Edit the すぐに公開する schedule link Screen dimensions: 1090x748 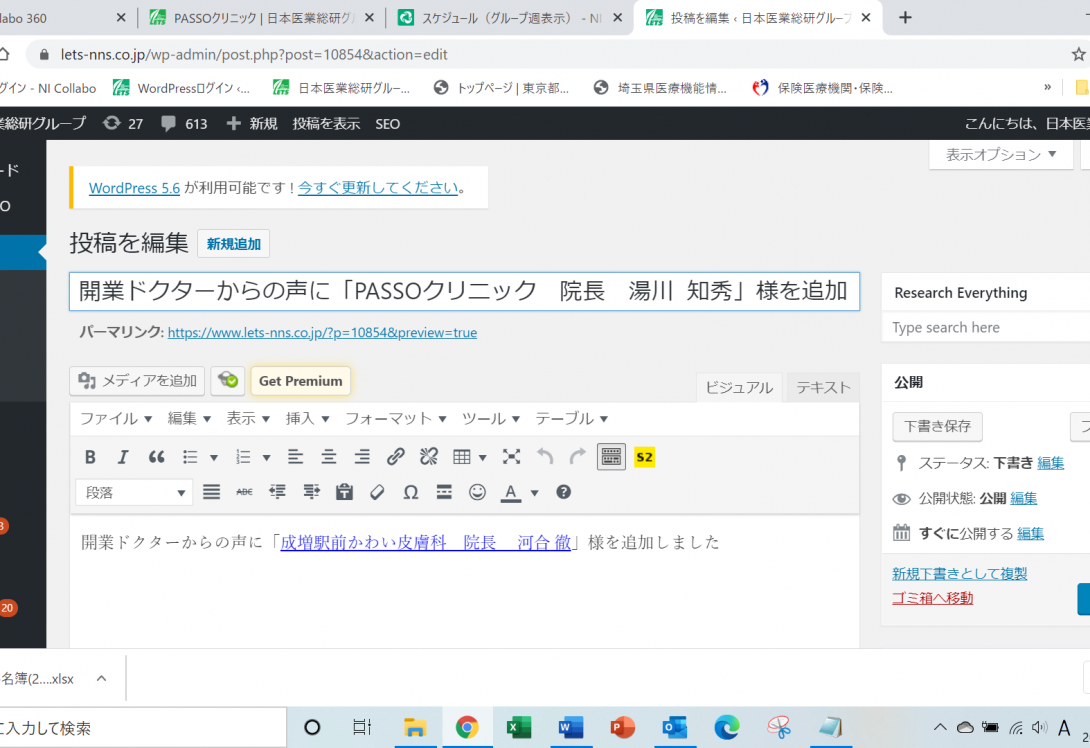tap(1030, 534)
